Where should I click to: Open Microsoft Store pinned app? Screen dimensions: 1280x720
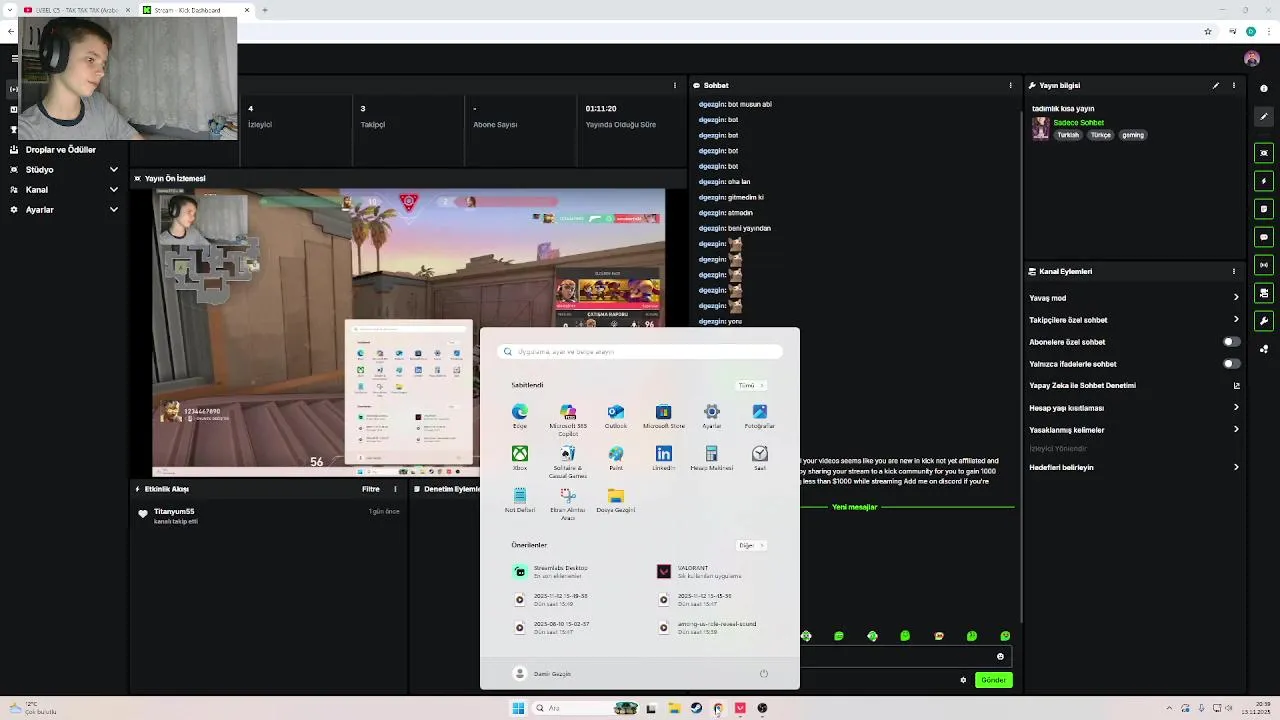tap(664, 416)
